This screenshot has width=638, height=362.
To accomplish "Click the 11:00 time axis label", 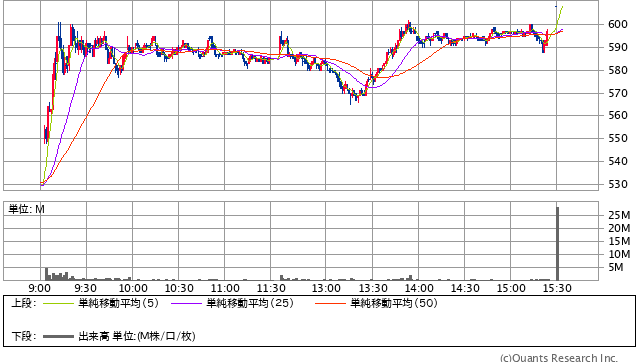I will click(x=225, y=288).
